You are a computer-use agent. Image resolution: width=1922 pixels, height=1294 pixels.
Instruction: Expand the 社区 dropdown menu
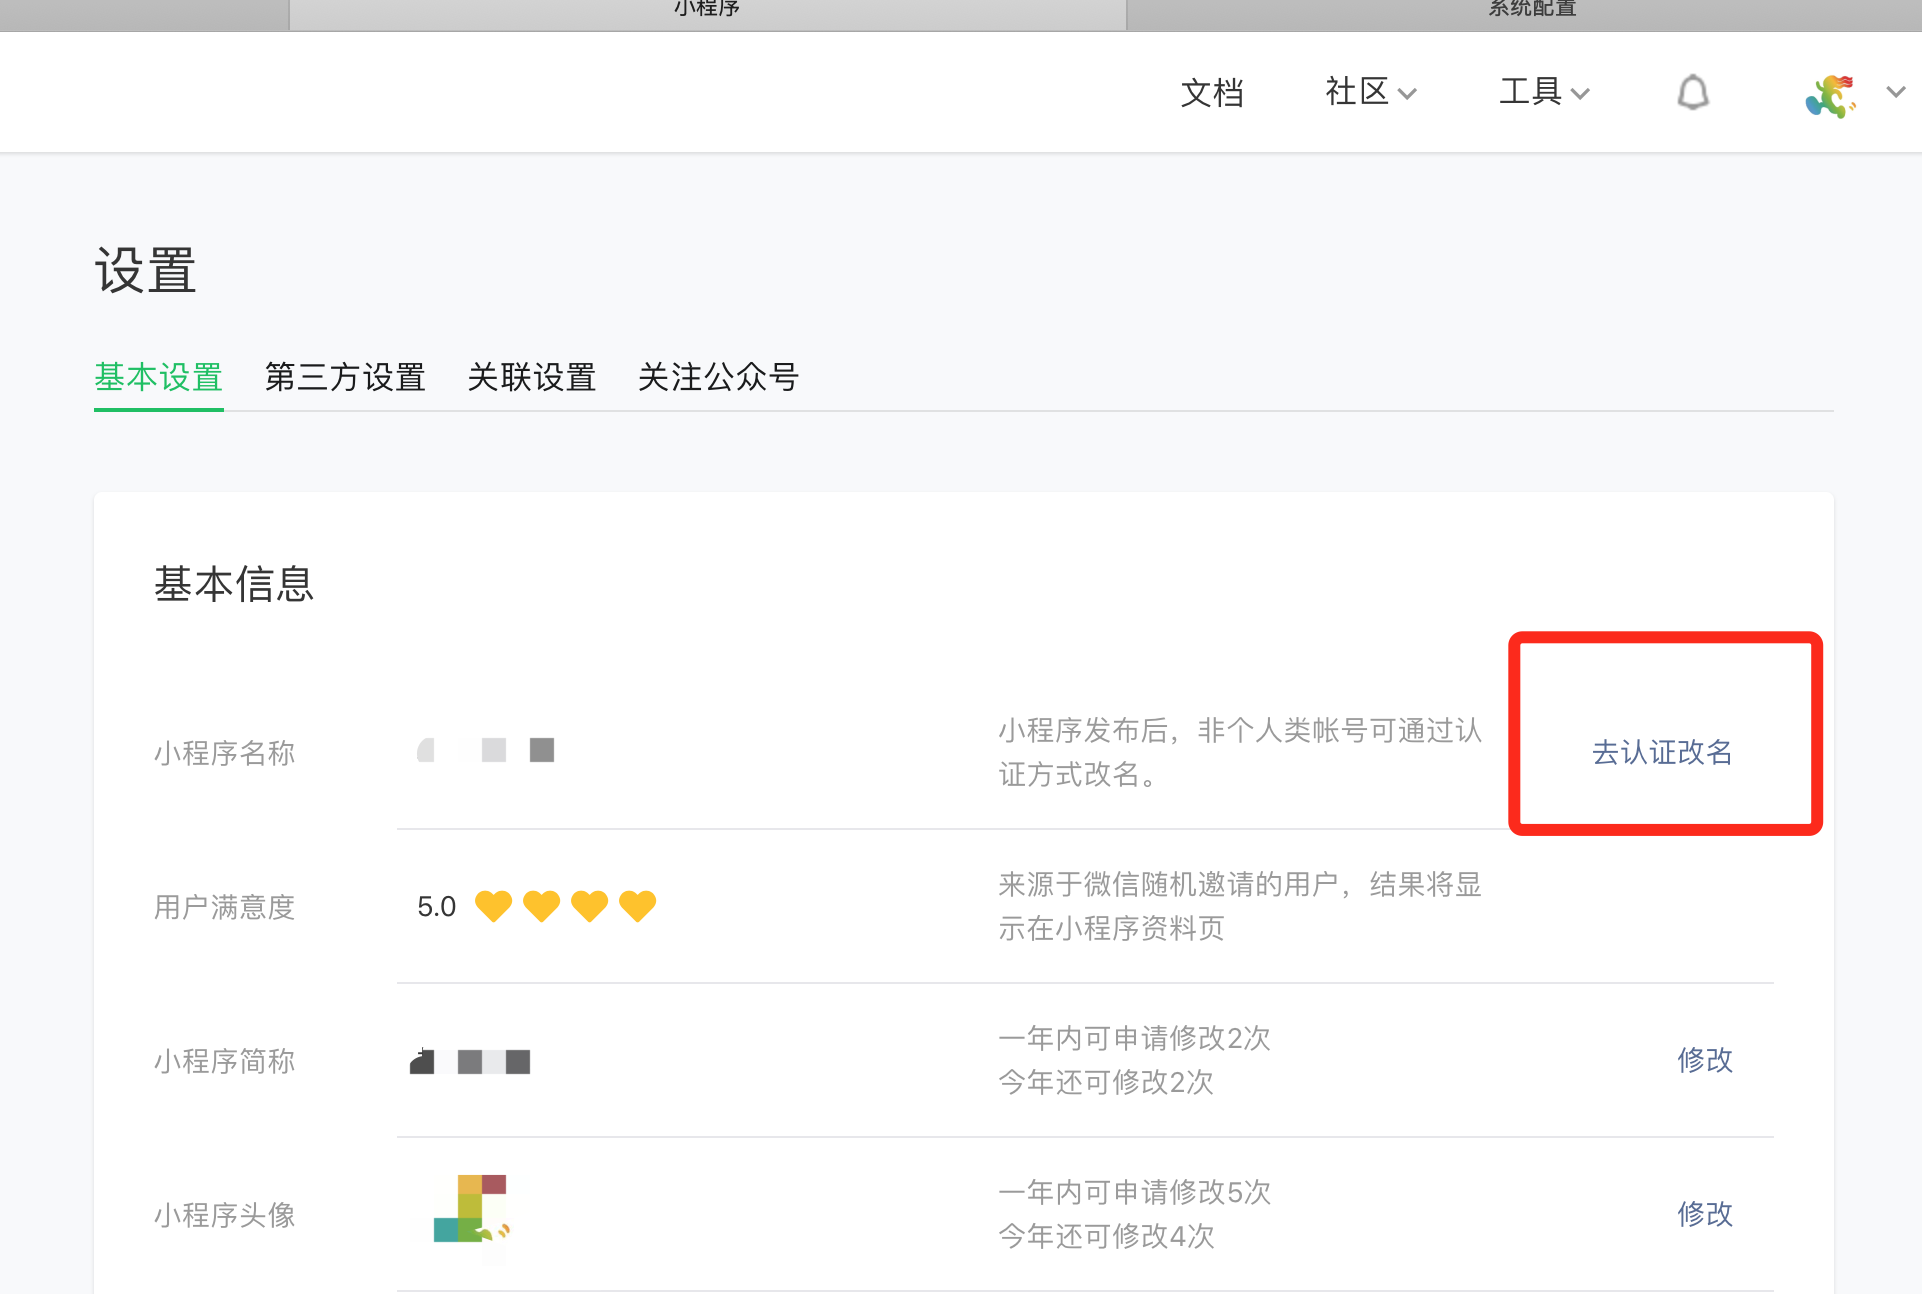pos(1370,92)
